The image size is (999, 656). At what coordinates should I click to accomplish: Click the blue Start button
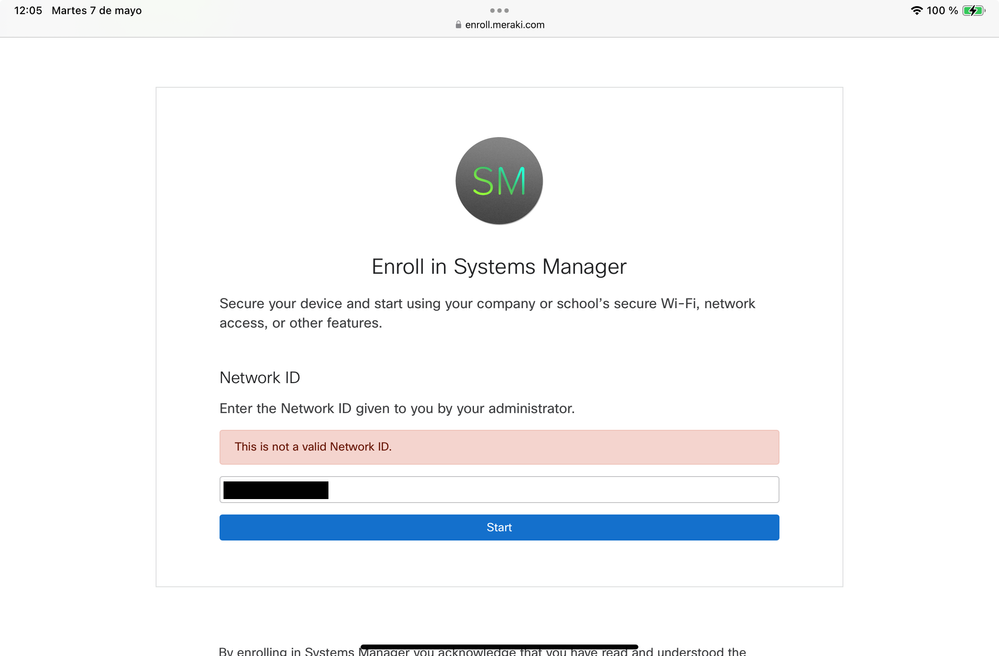pos(499,527)
